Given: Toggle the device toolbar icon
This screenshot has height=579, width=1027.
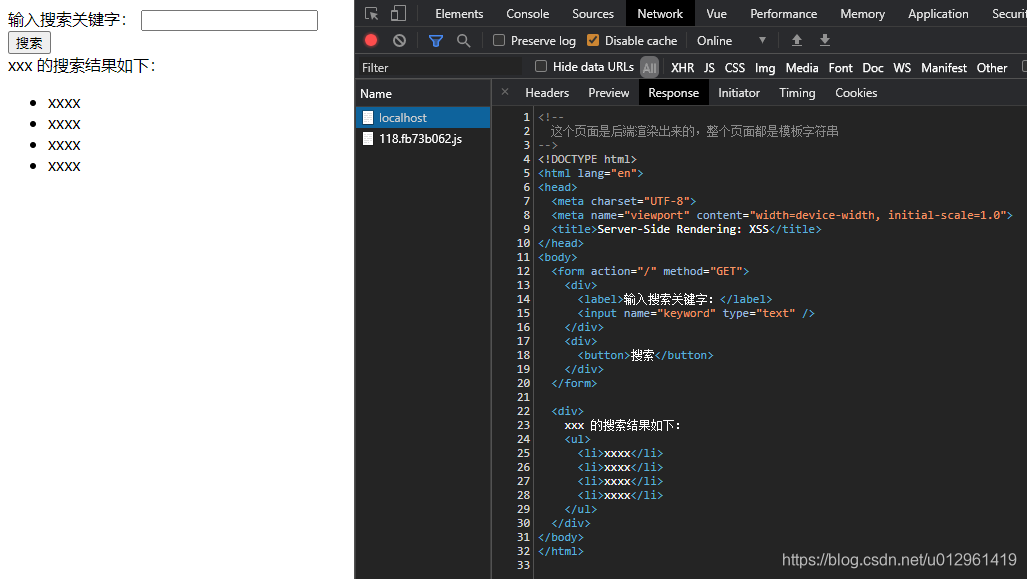Looking at the screenshot, I should 398,14.
